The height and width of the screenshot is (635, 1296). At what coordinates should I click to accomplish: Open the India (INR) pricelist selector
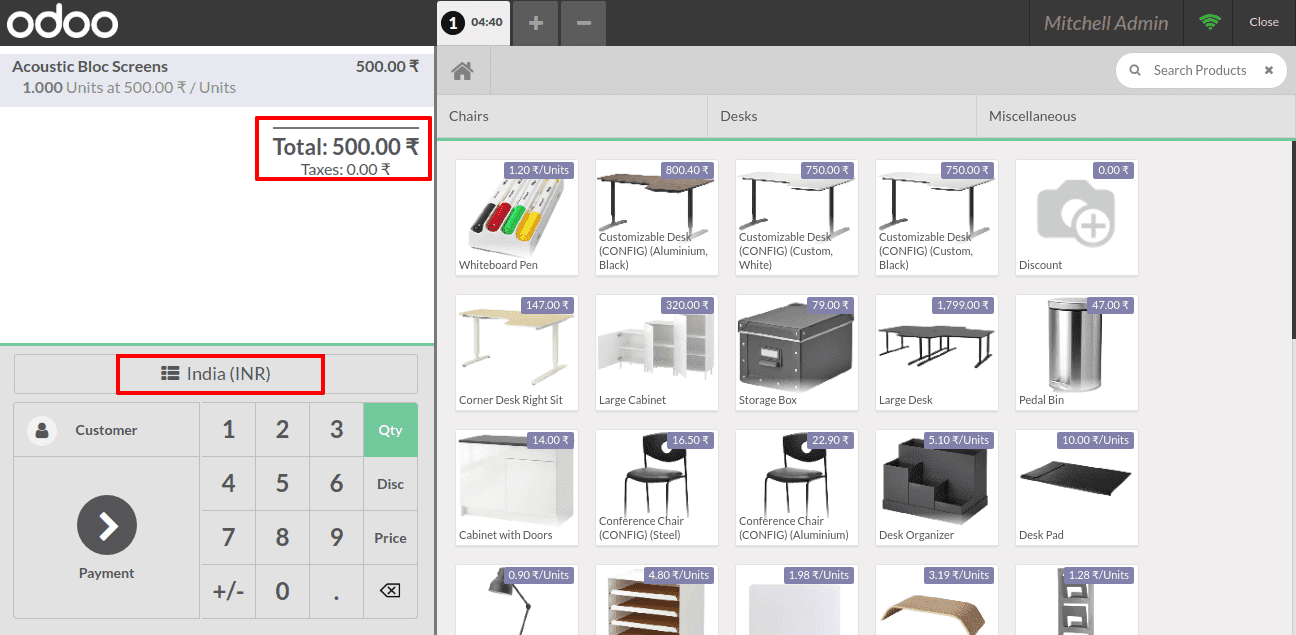point(216,374)
